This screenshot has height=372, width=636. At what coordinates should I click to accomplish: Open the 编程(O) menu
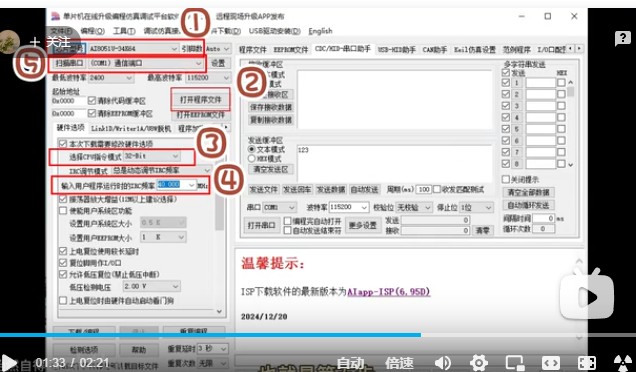[x=92, y=31]
